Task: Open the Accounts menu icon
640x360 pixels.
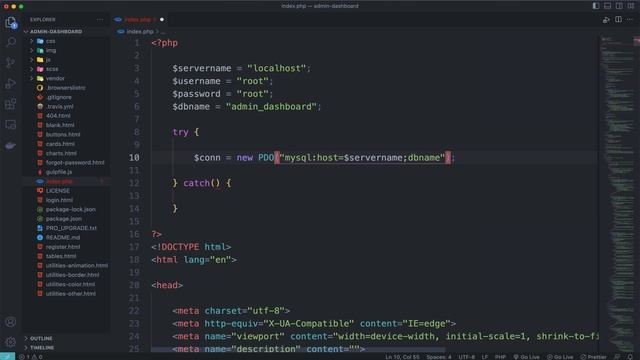Action: click(x=11, y=322)
